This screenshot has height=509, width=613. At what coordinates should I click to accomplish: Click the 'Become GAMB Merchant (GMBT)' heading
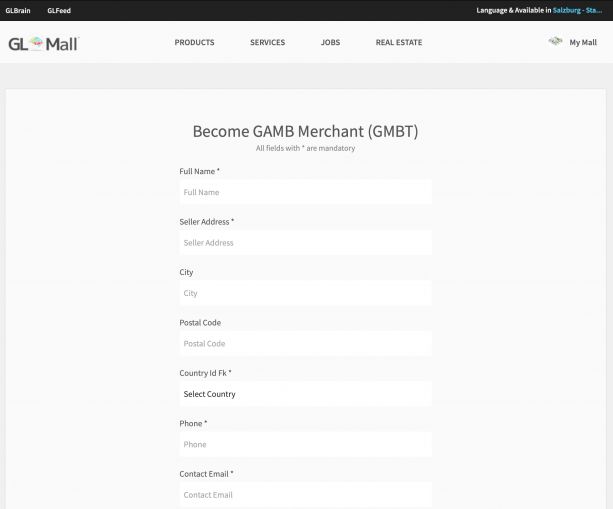tap(305, 131)
